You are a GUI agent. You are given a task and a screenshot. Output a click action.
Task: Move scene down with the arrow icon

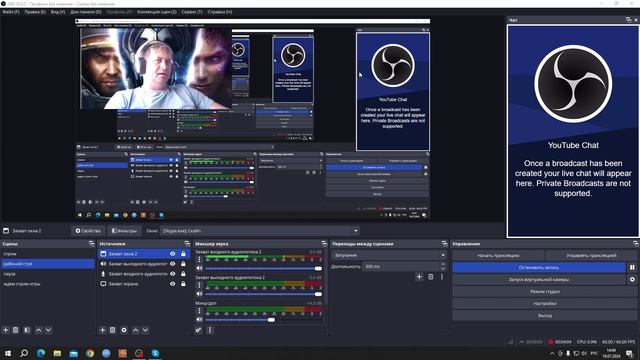pos(48,330)
